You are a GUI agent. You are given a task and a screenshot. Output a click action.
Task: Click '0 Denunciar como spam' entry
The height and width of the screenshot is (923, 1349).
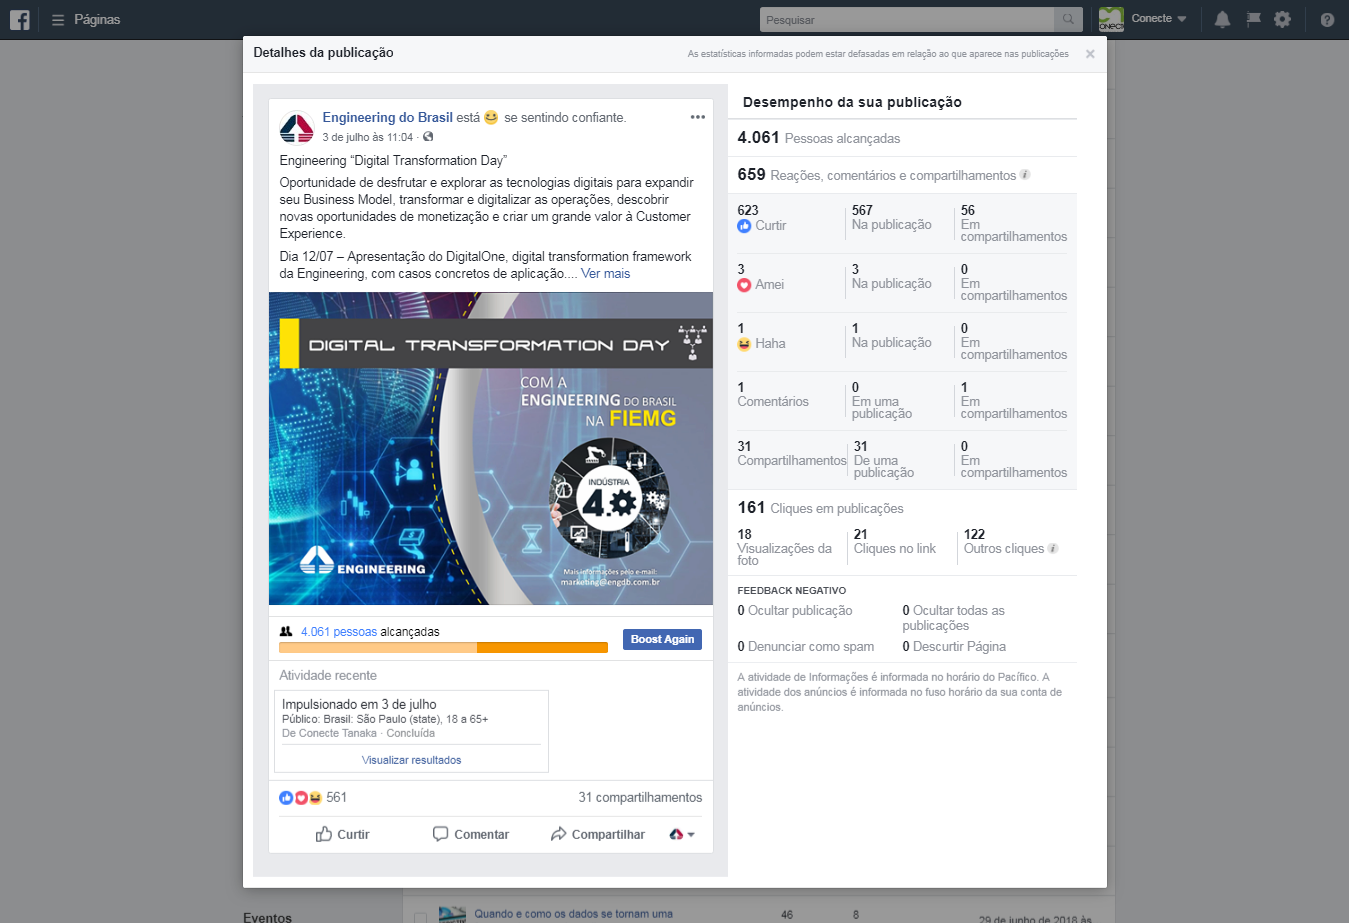(806, 647)
